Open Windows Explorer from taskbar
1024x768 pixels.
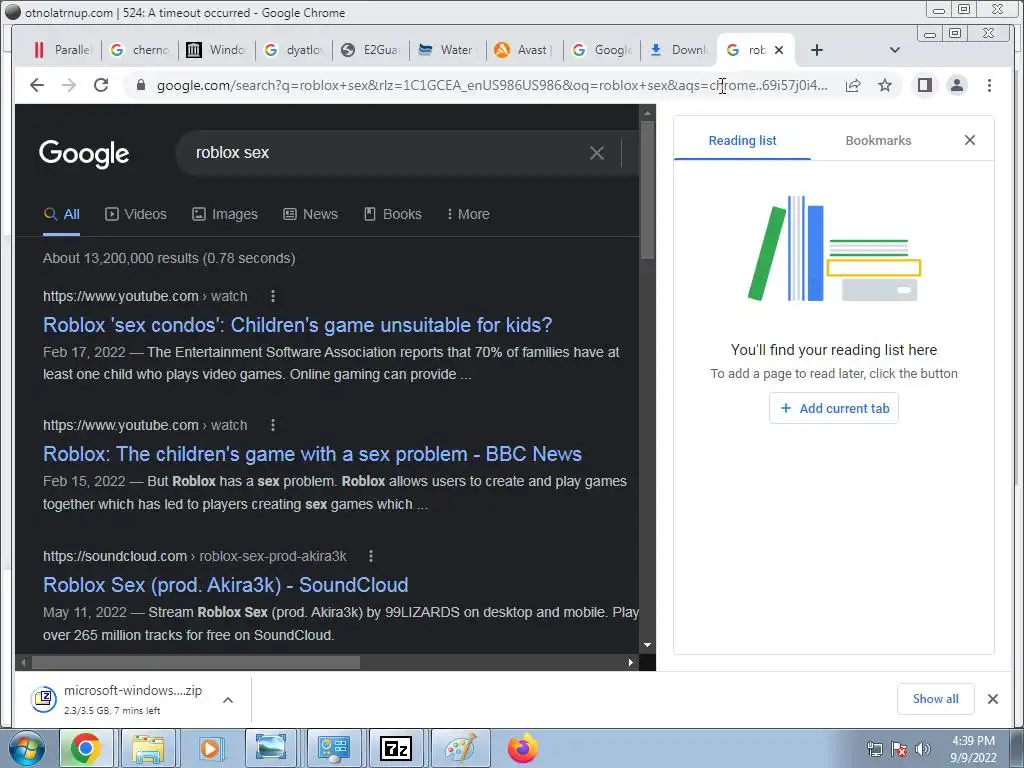click(x=148, y=748)
